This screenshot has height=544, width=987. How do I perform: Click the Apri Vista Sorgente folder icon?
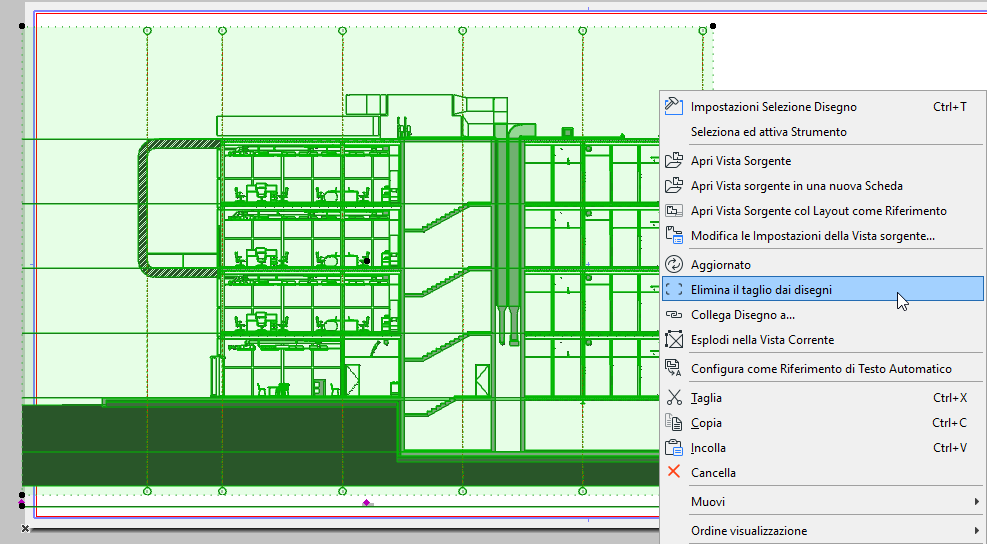673,161
